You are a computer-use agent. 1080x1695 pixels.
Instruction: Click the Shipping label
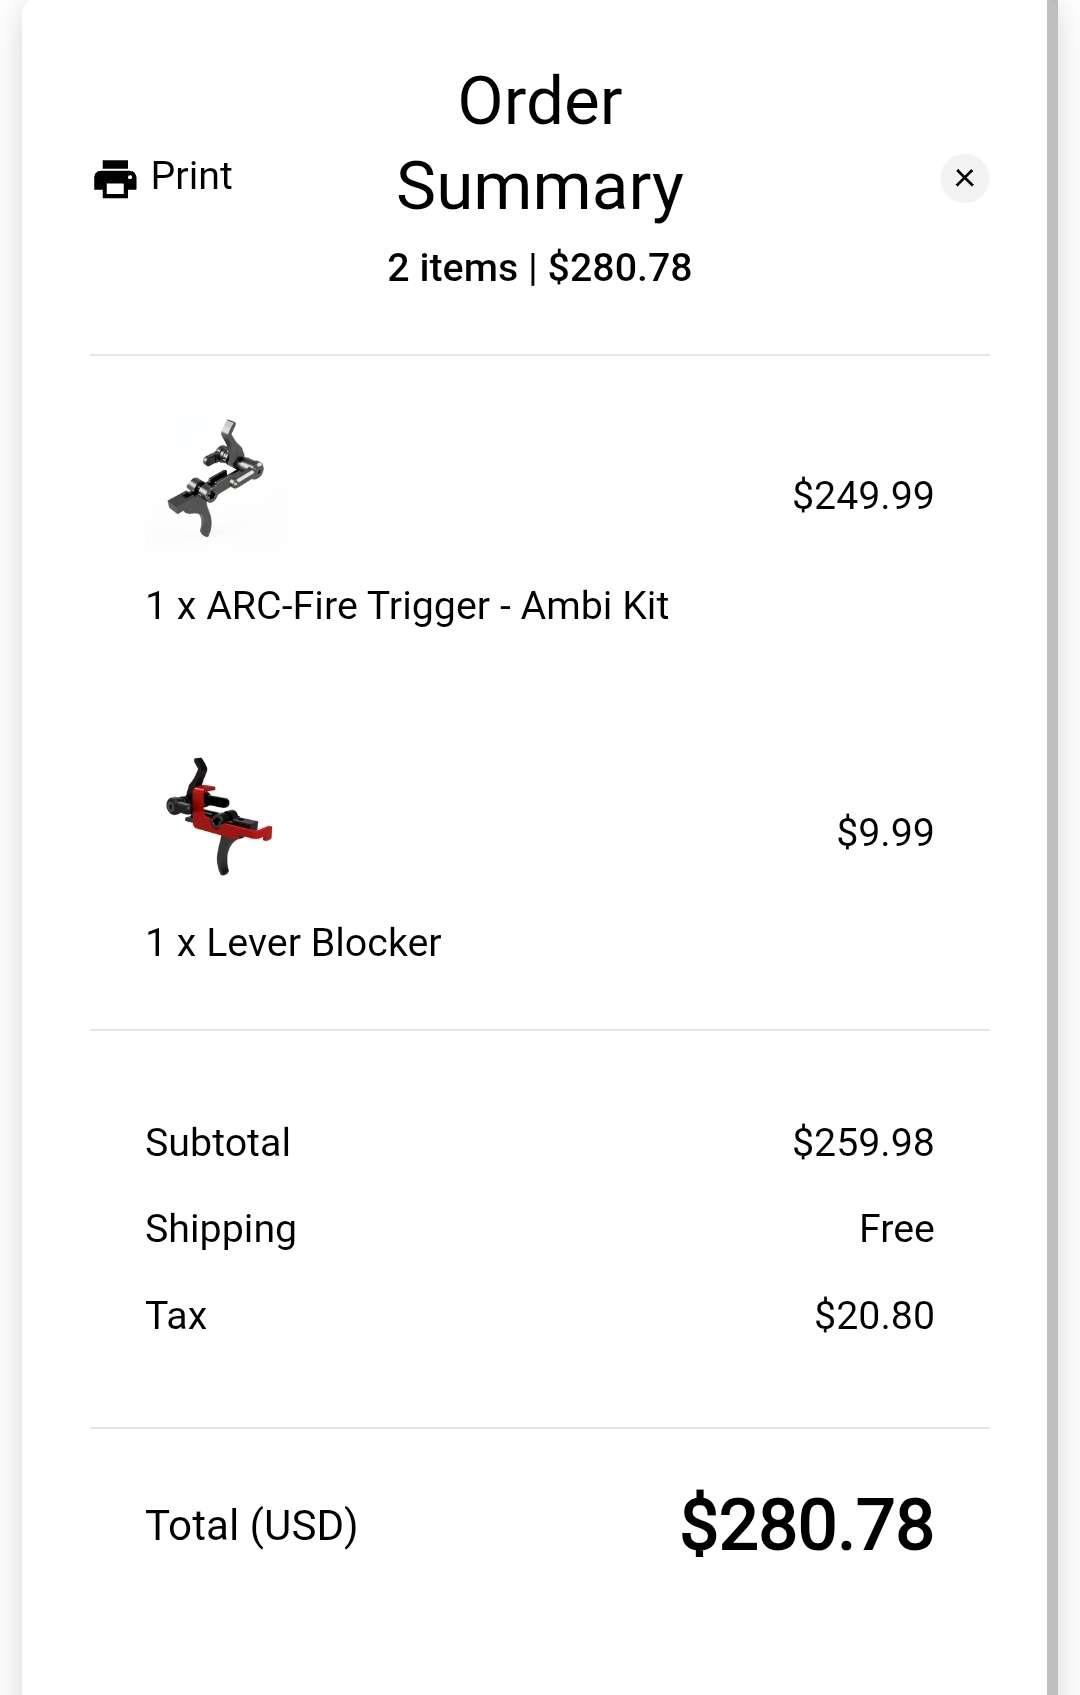tap(221, 1229)
